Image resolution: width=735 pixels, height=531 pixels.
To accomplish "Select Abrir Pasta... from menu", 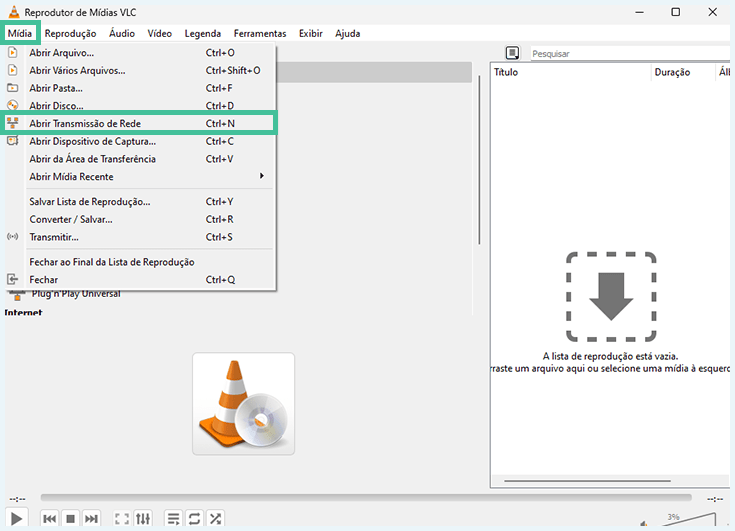I will pos(140,88).
